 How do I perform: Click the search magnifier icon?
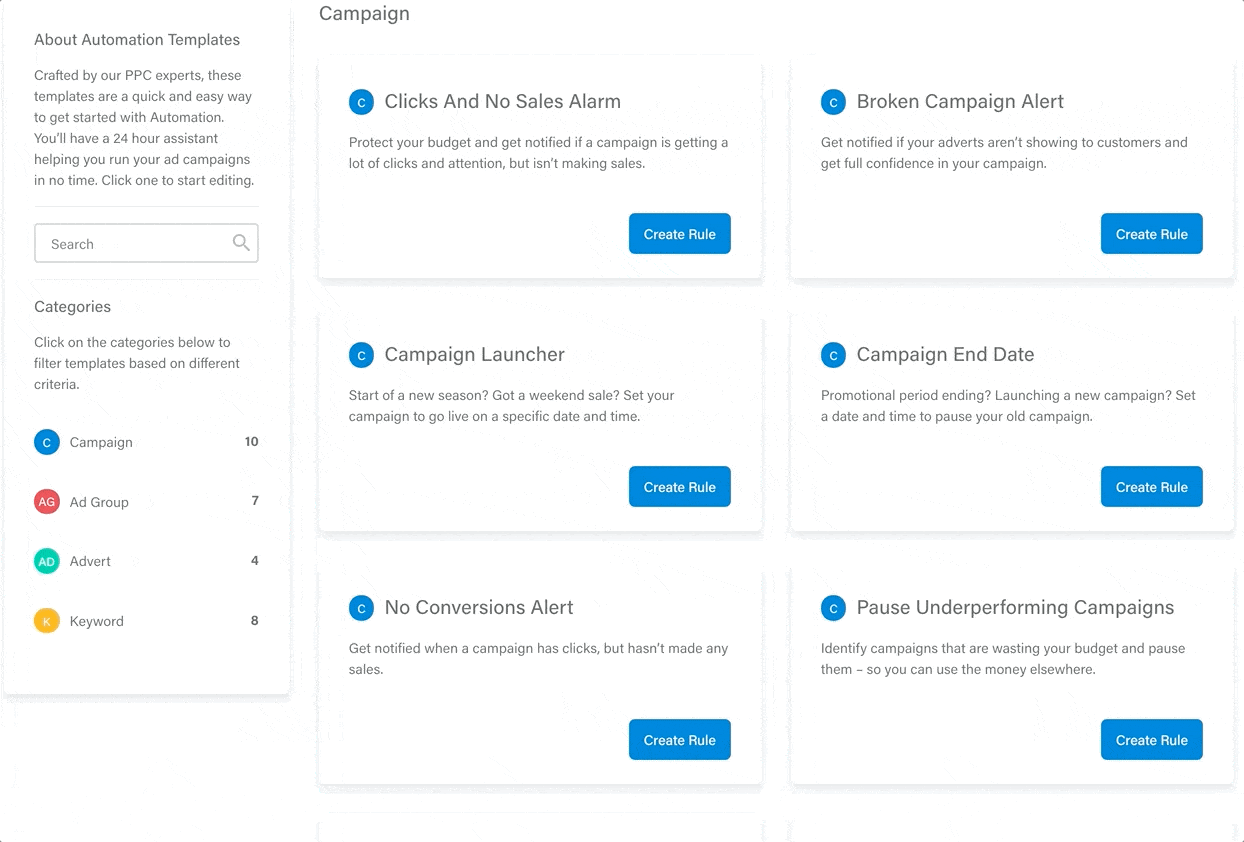coord(241,242)
